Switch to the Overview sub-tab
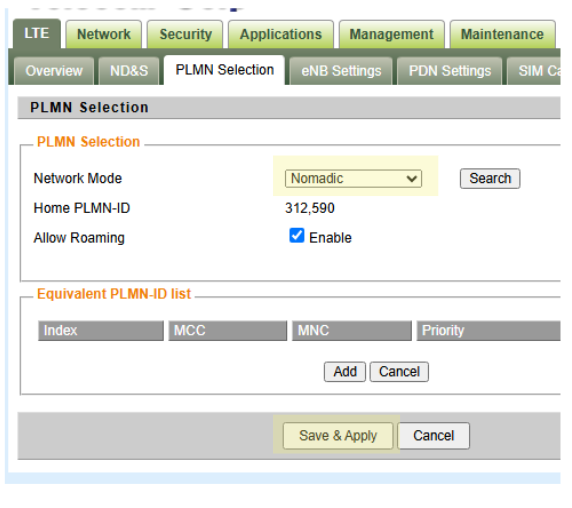Screen dimensions: 572x508 click(54, 71)
